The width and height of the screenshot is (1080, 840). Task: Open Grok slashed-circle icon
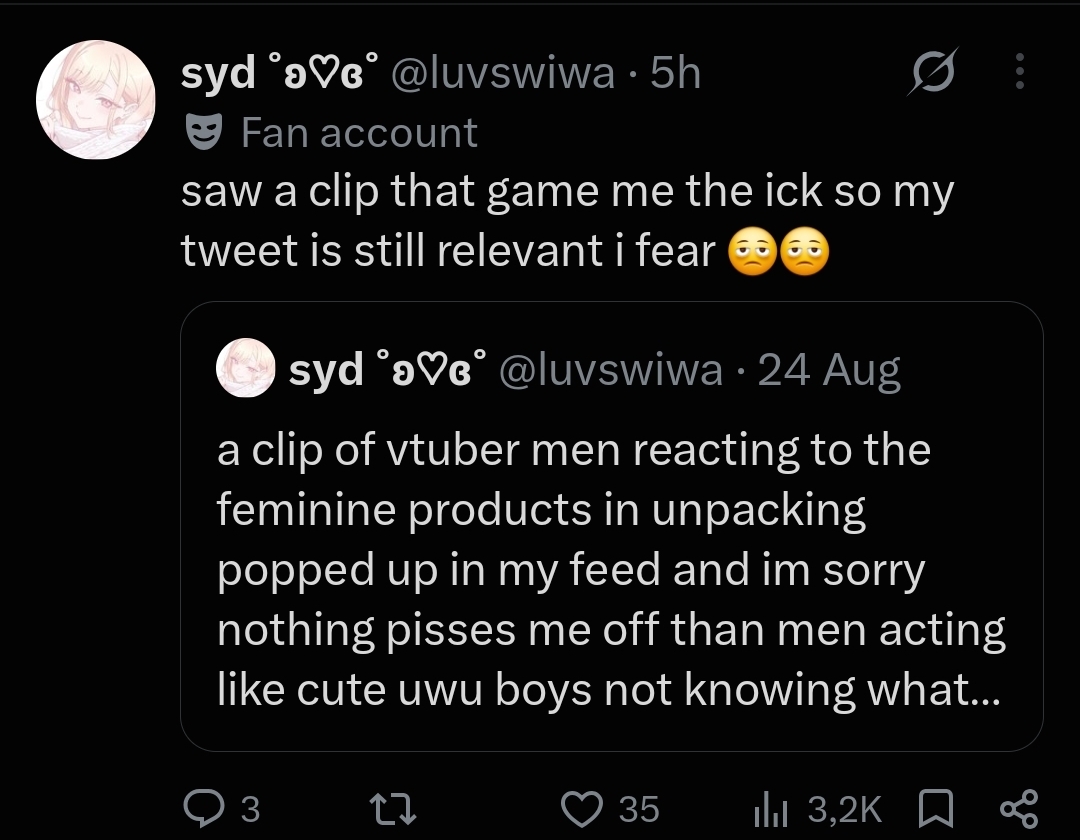933,72
